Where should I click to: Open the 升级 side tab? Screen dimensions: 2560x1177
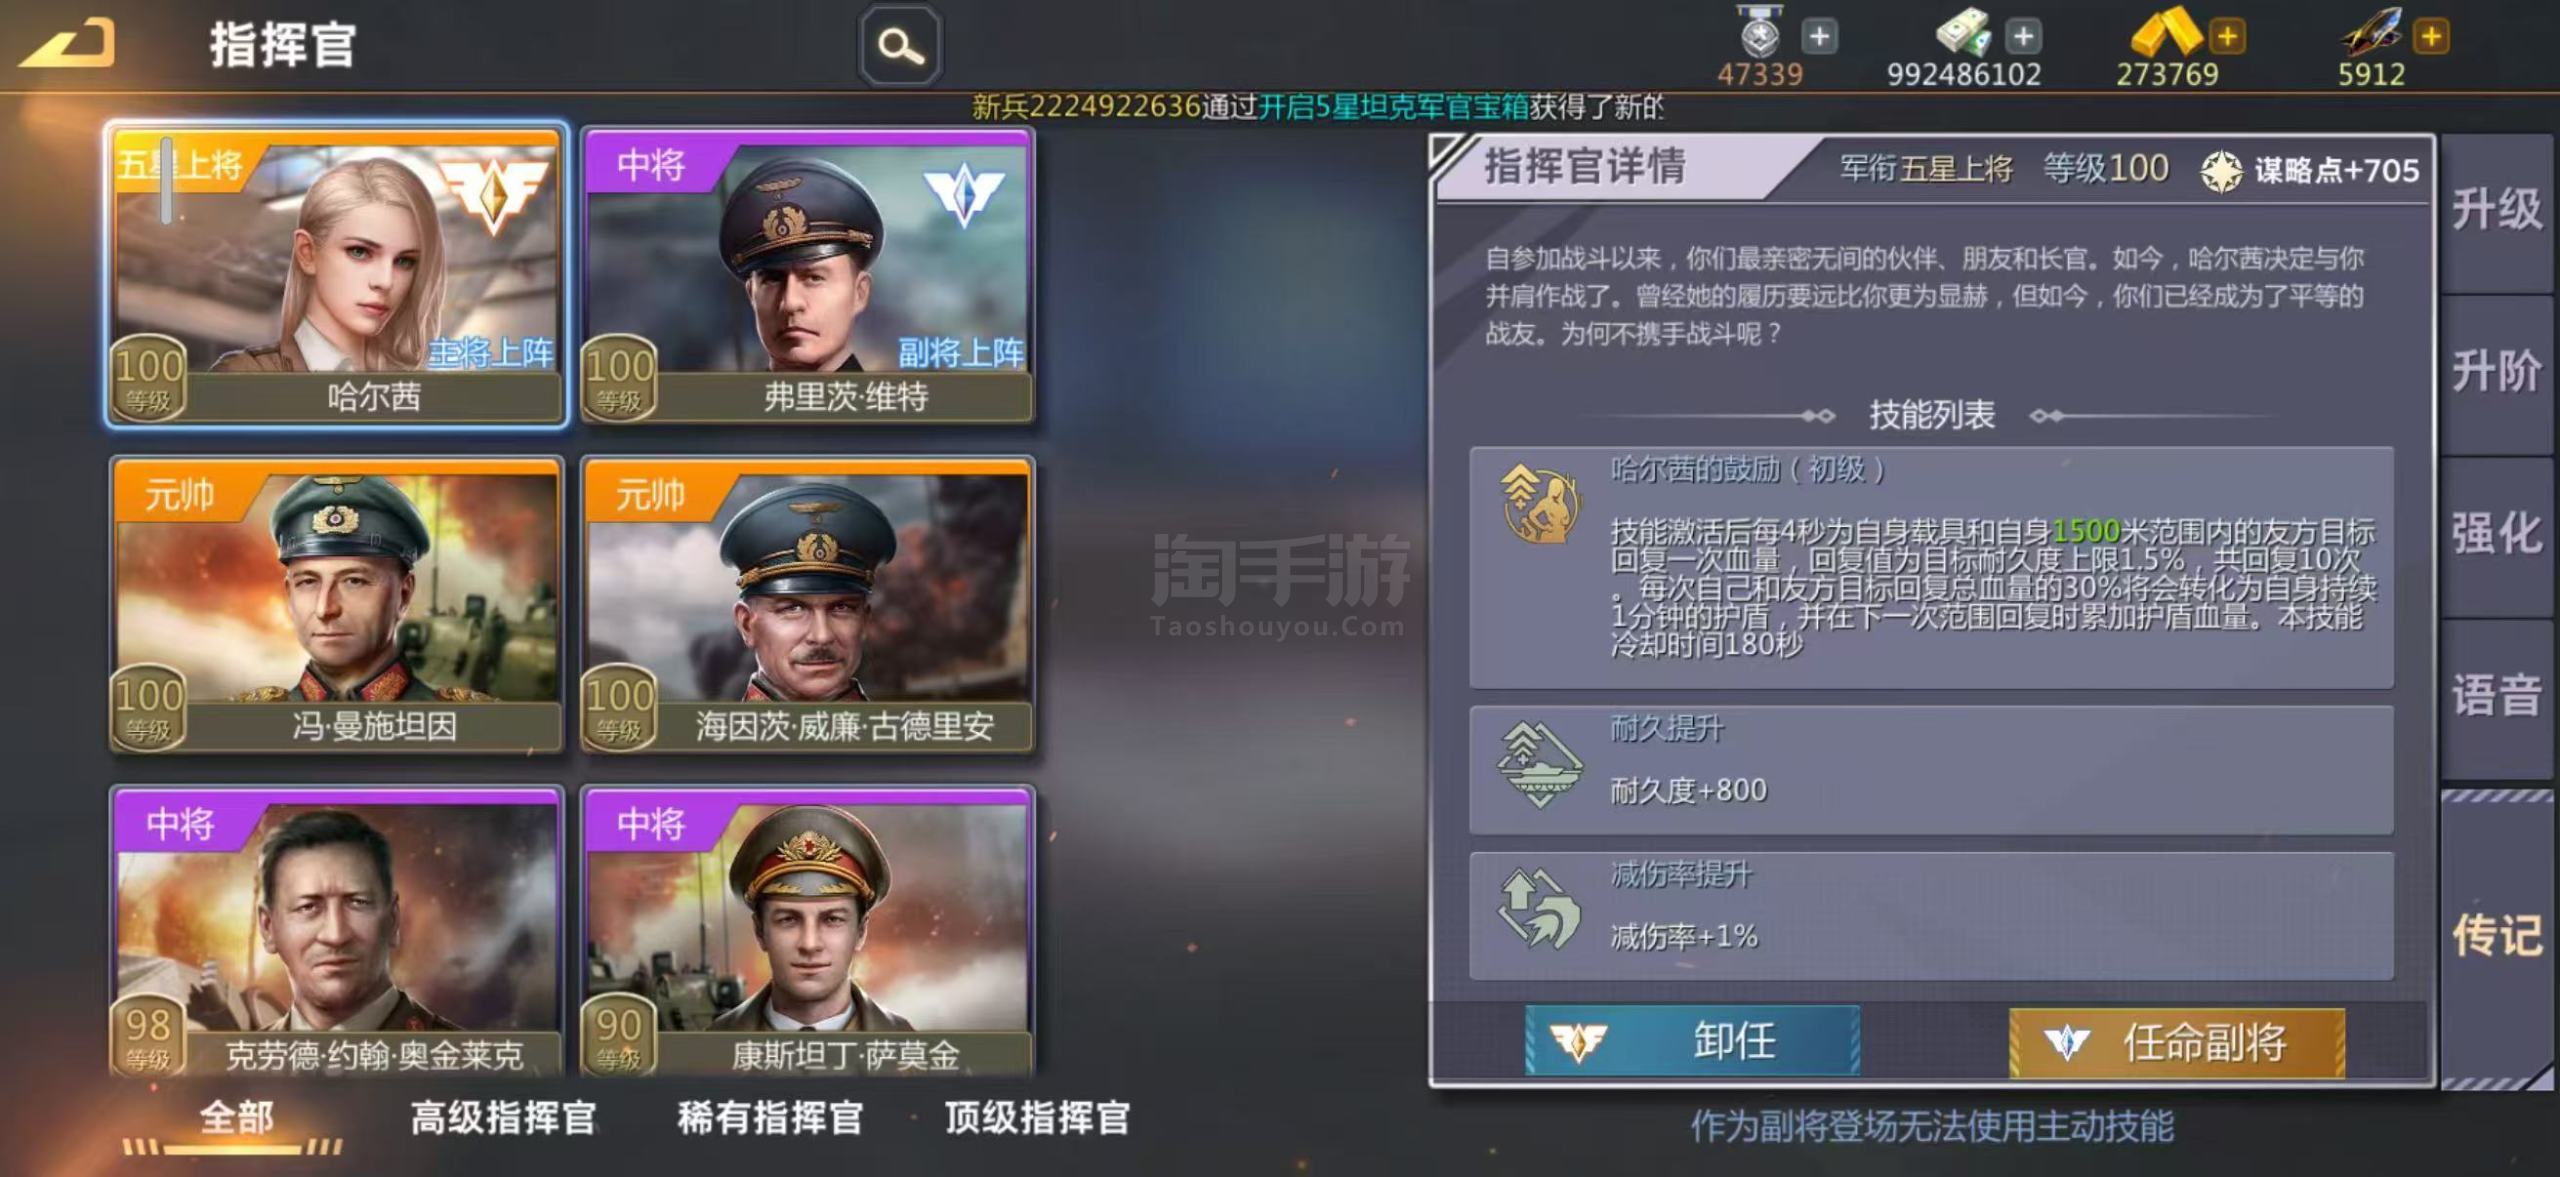click(x=2496, y=211)
